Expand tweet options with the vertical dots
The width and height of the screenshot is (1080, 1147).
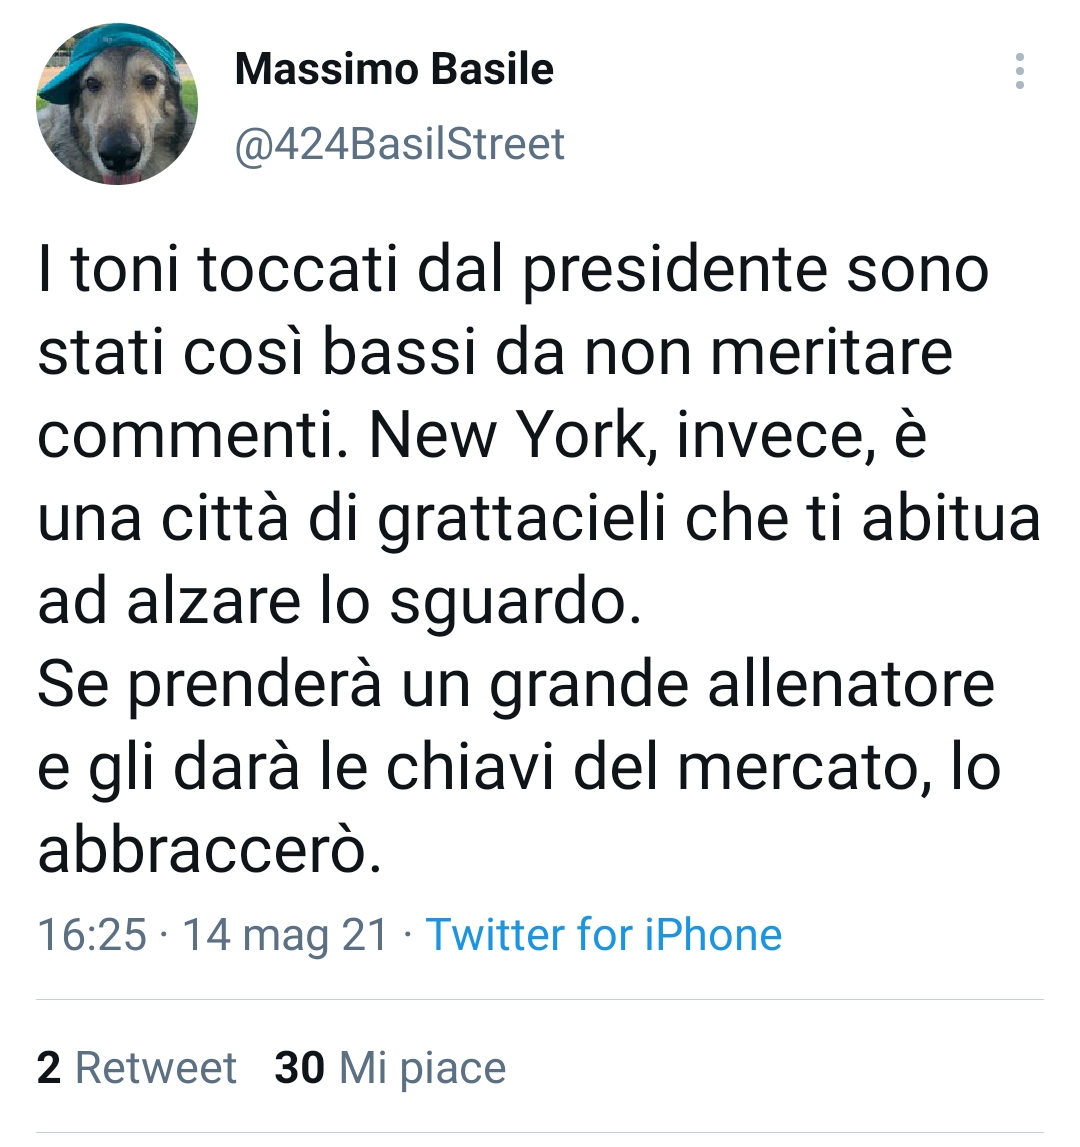tap(1021, 70)
